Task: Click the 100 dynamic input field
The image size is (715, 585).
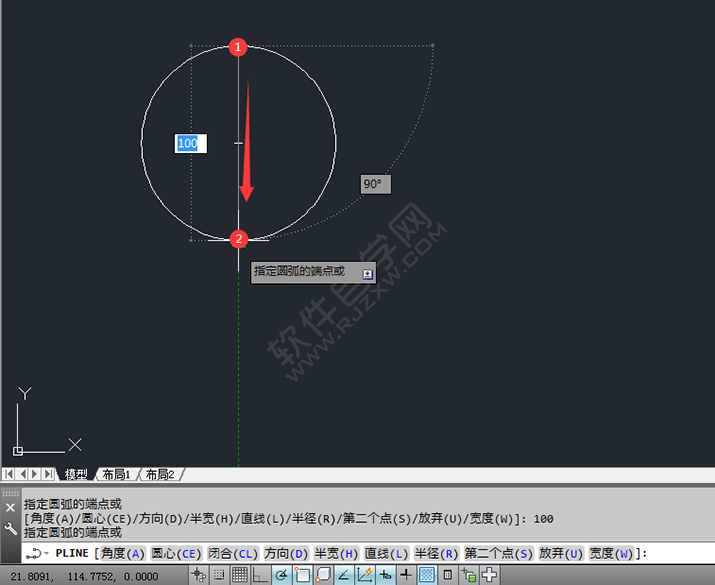Action: pos(191,144)
